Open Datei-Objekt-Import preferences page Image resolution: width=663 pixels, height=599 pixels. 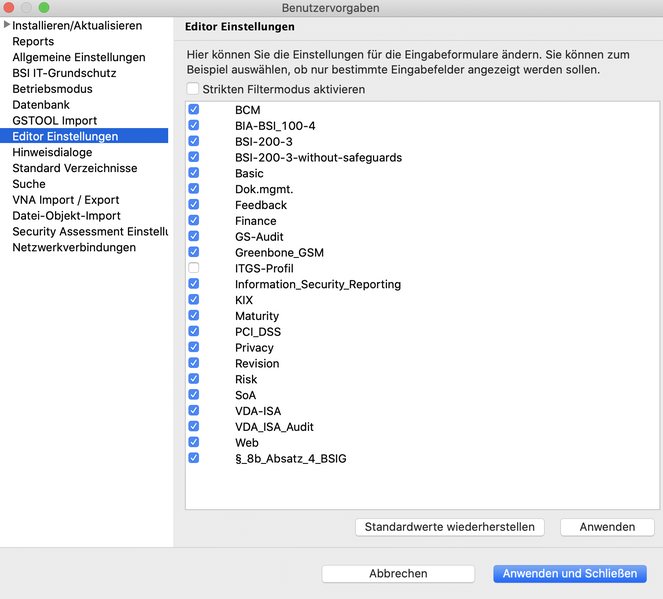(x=66, y=216)
